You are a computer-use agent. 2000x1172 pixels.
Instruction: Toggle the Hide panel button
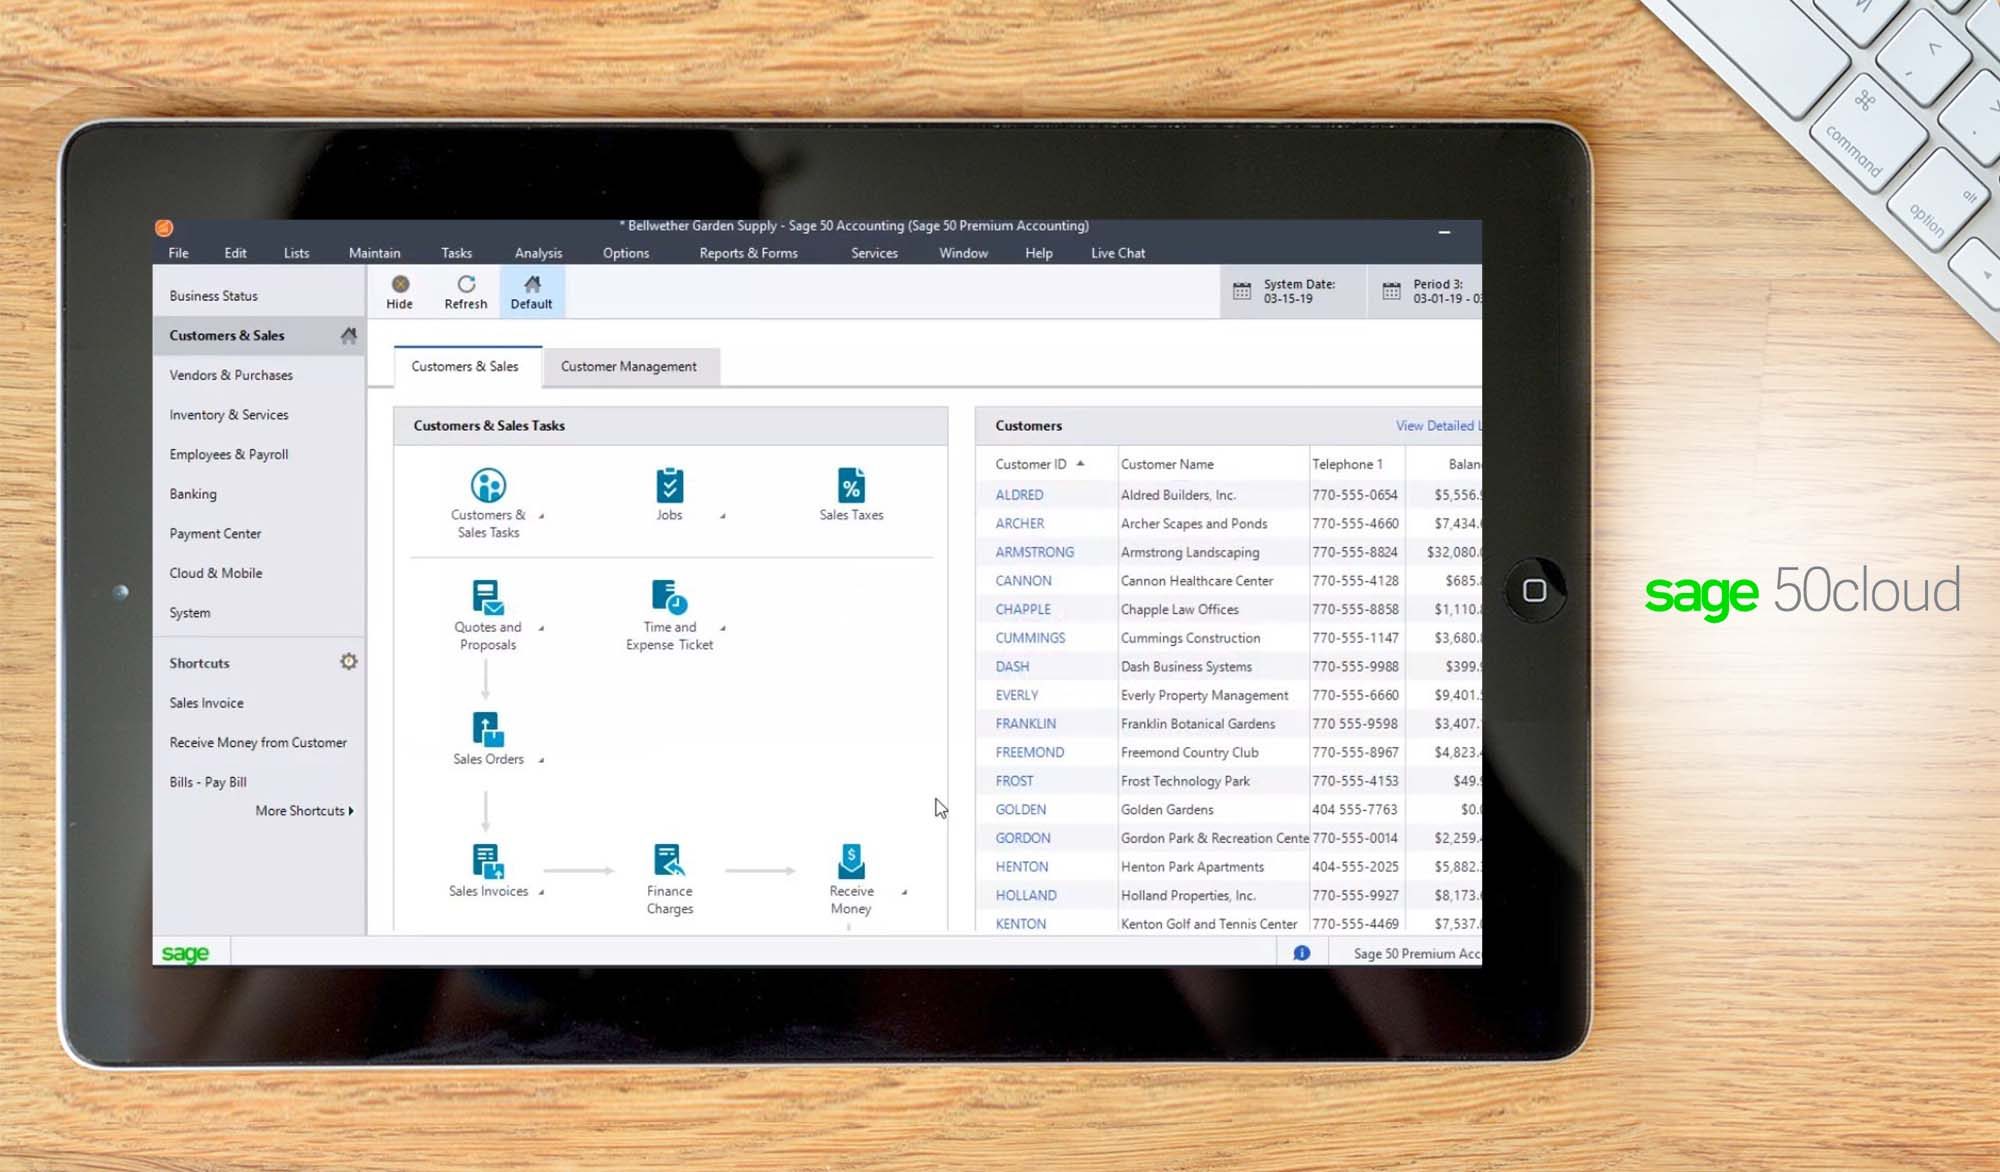pyautogui.click(x=399, y=290)
